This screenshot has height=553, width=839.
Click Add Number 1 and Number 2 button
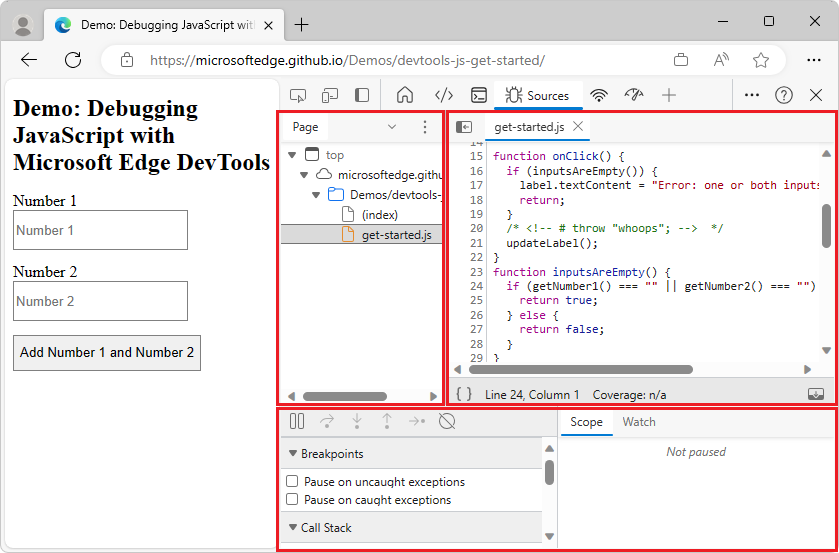pos(107,353)
